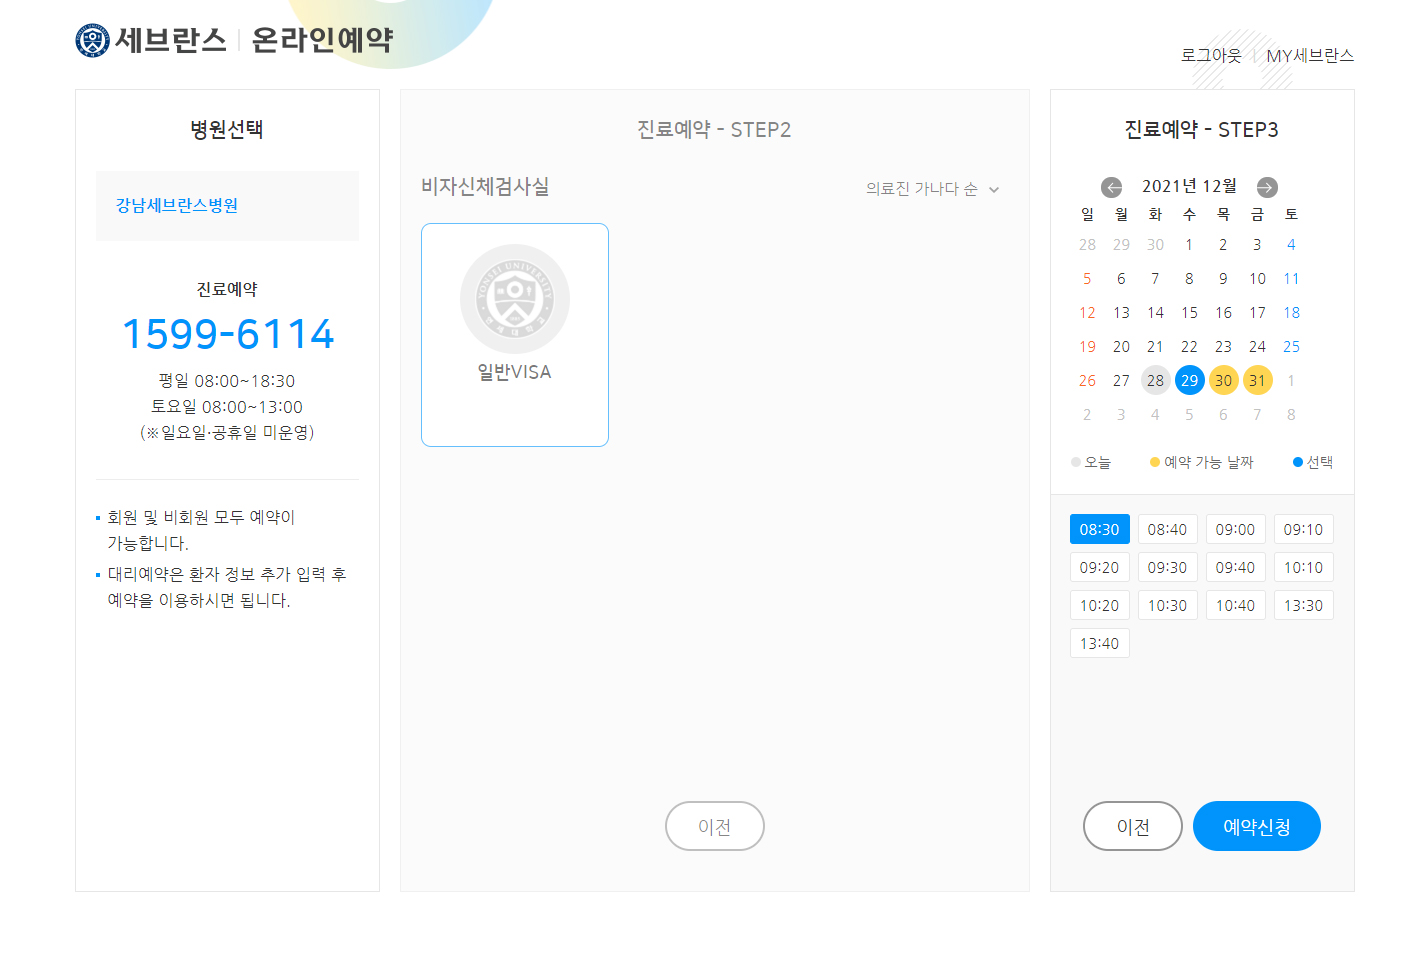This screenshot has width=1418, height=958.
Task: Click the 이전 button in STEP3 panel
Action: click(x=1133, y=826)
